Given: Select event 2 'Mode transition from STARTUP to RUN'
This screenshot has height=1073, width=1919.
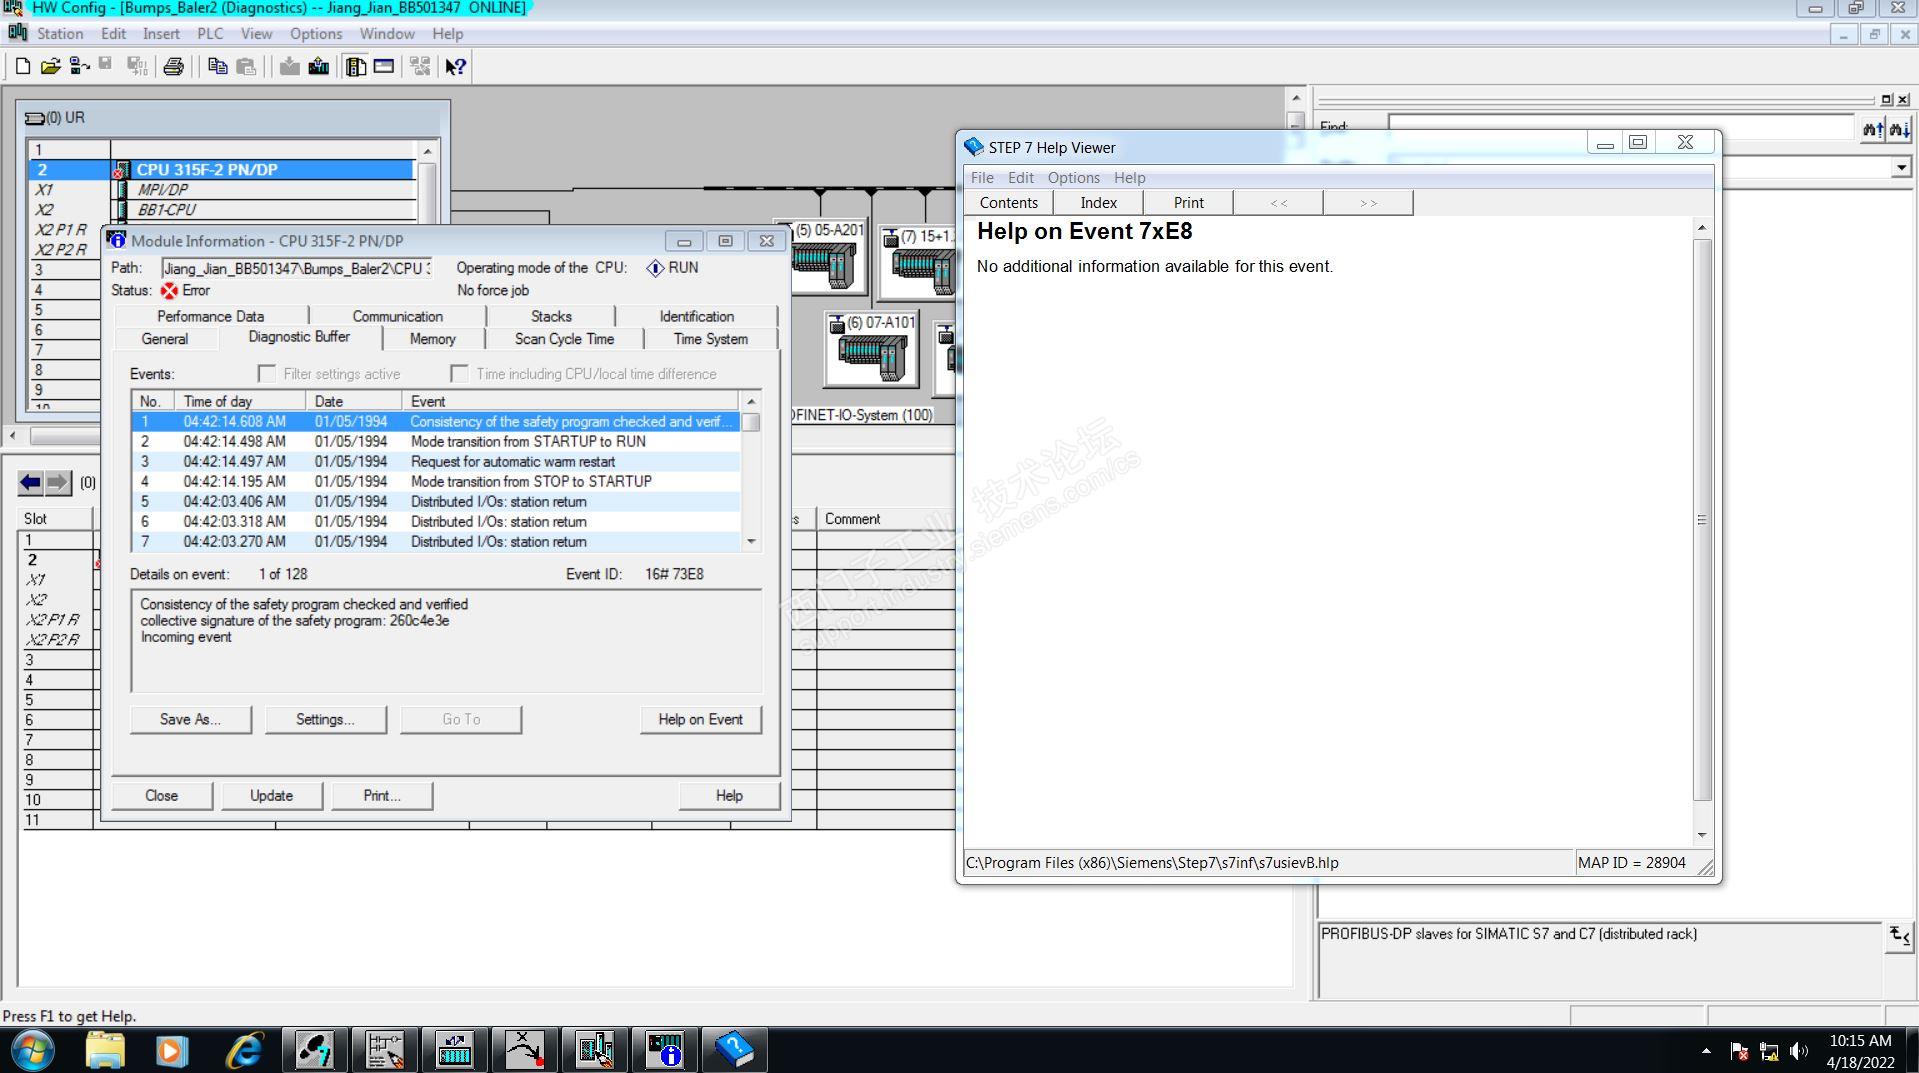Looking at the screenshot, I should click(x=436, y=442).
